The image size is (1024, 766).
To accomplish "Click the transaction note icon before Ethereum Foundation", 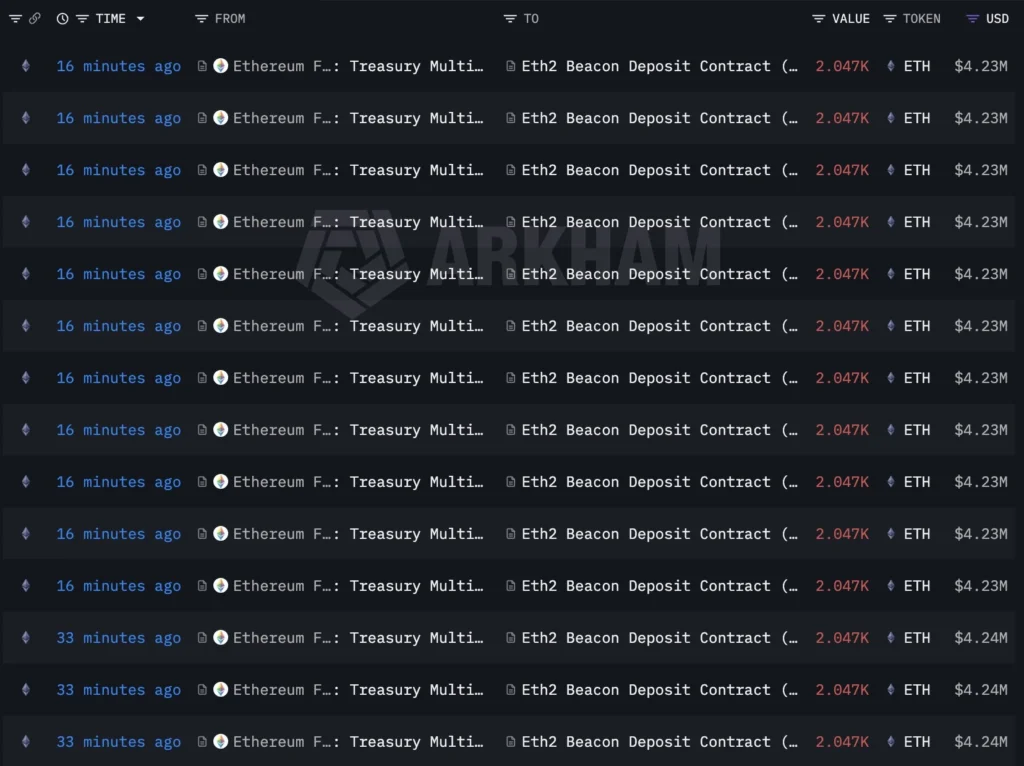I will [x=203, y=66].
